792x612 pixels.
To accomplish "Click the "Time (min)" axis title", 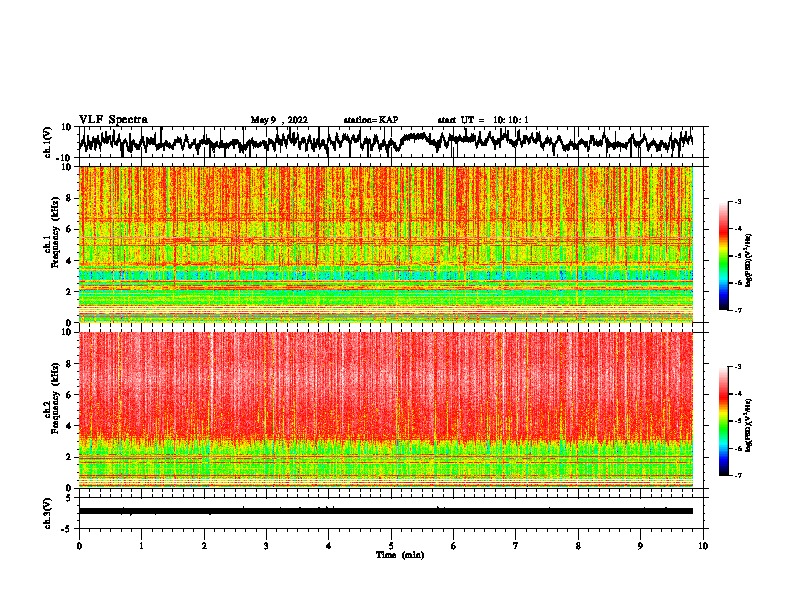I will [400, 555].
